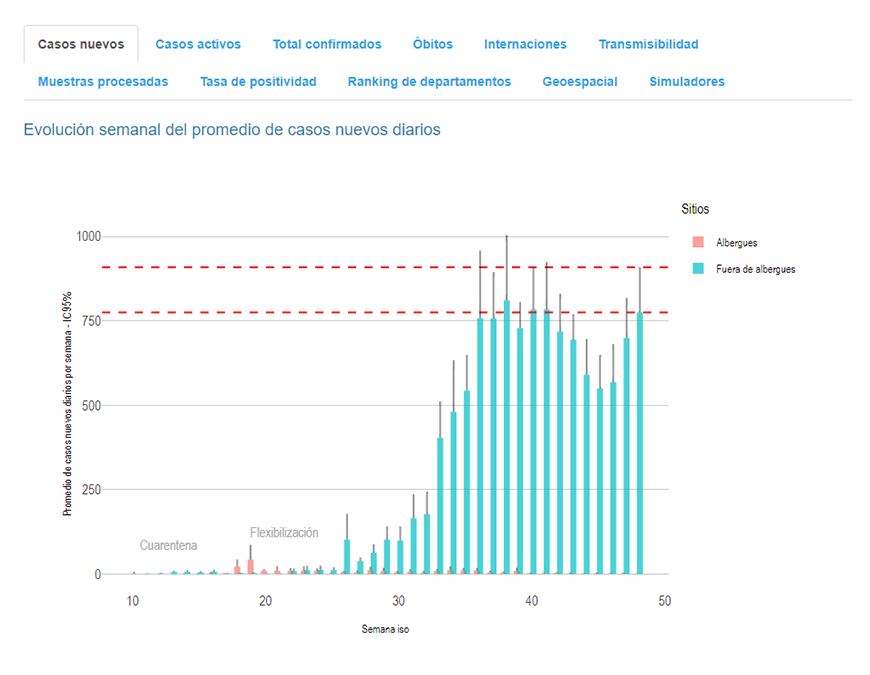Viewport: 870px width, 675px height.
Task: Switch to Muestras procesadas tab
Action: (103, 82)
